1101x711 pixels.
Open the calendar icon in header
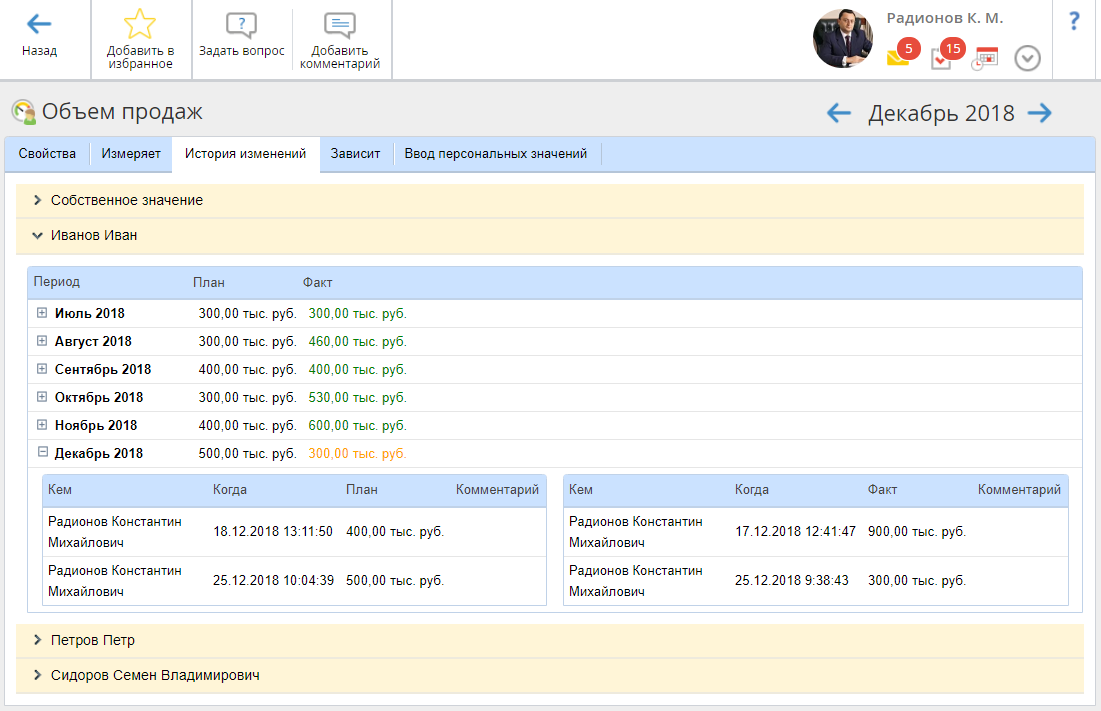click(x=986, y=58)
